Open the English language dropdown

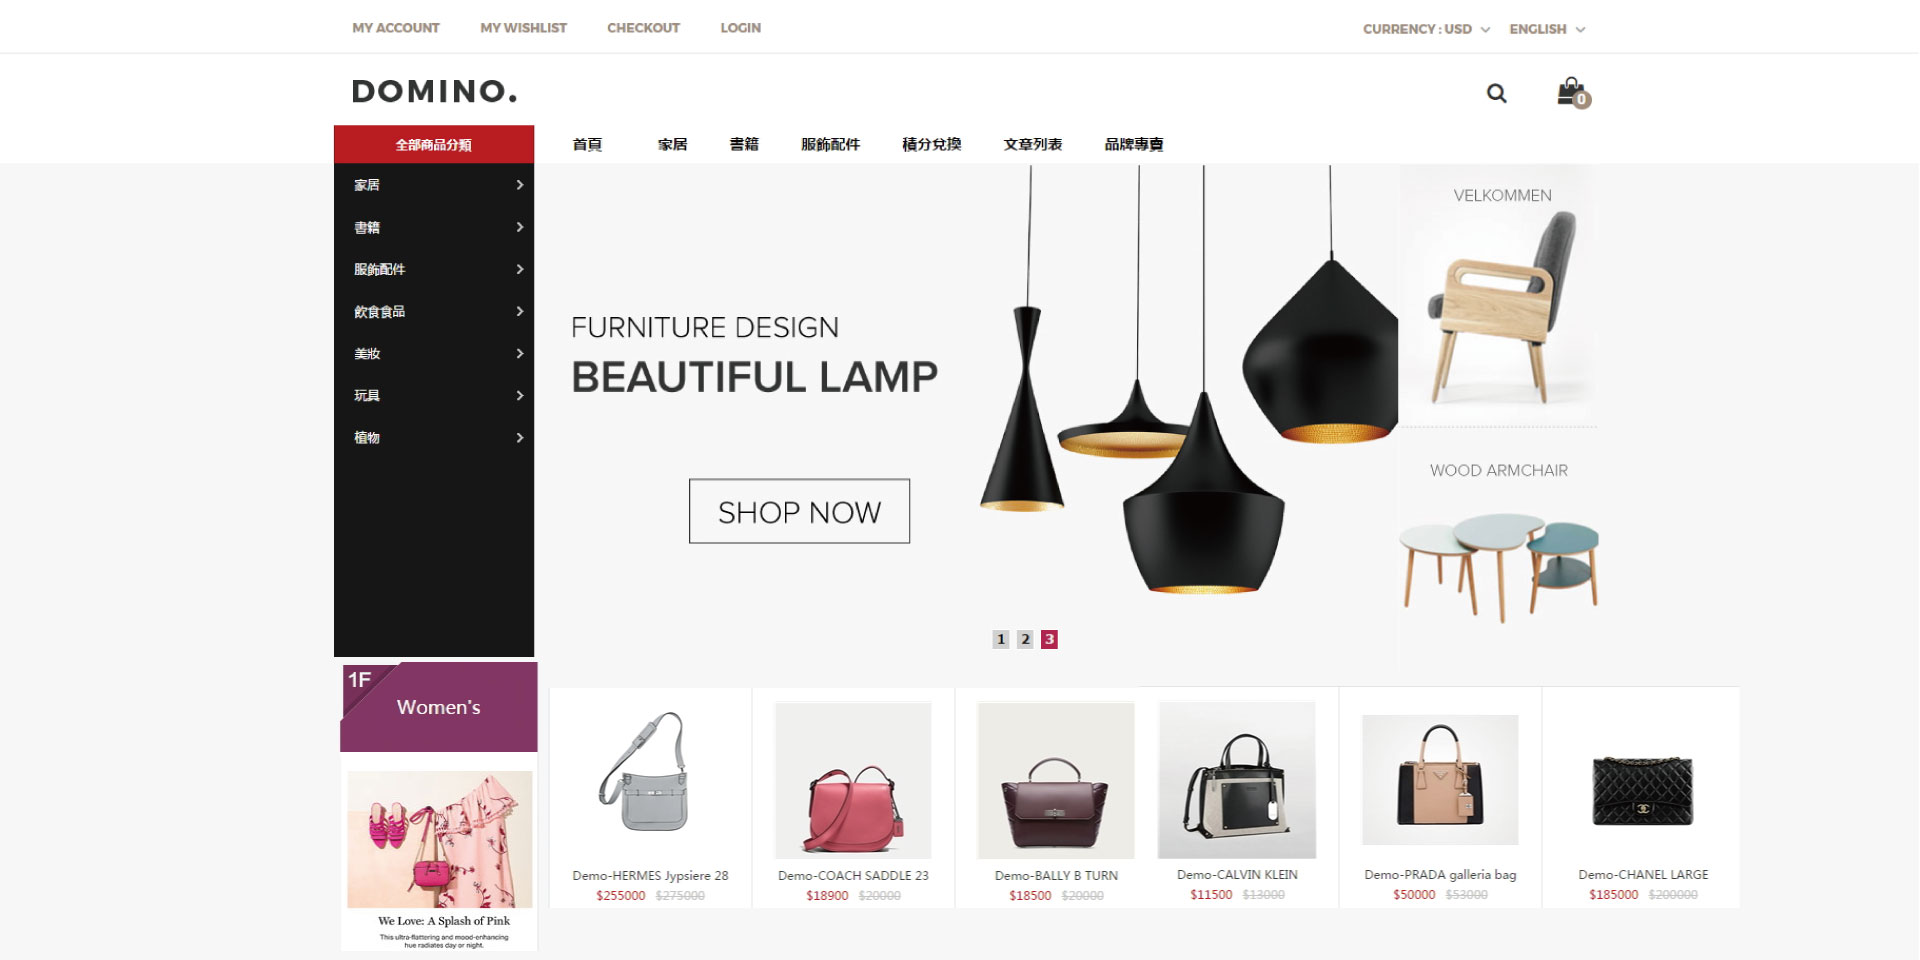1547,29
